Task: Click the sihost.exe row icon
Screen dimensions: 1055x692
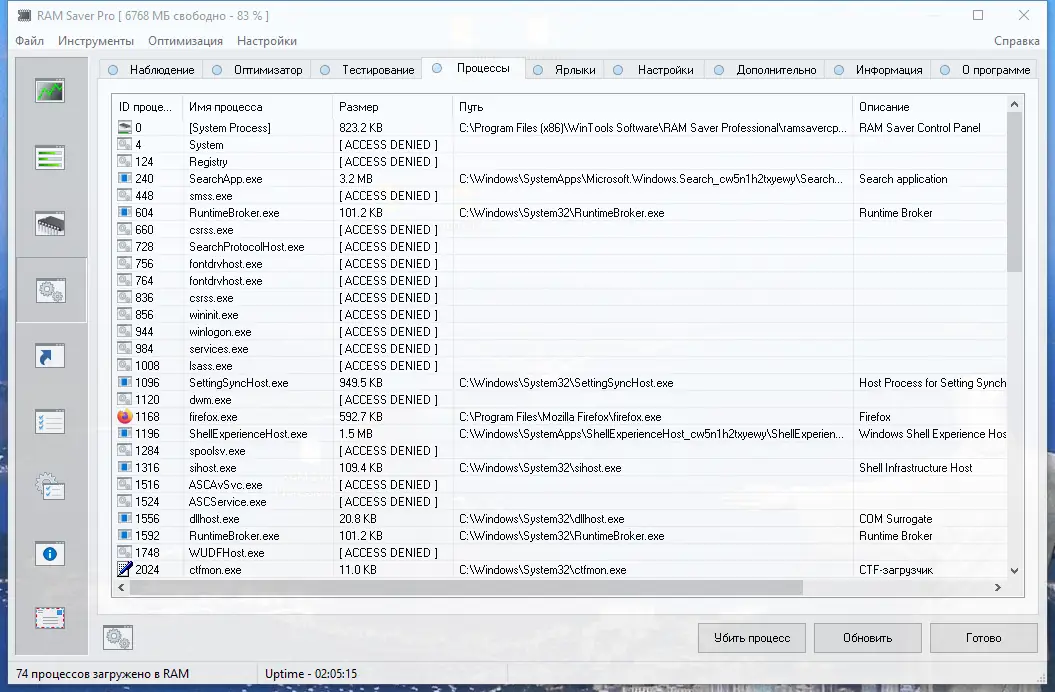Action: (x=124, y=467)
